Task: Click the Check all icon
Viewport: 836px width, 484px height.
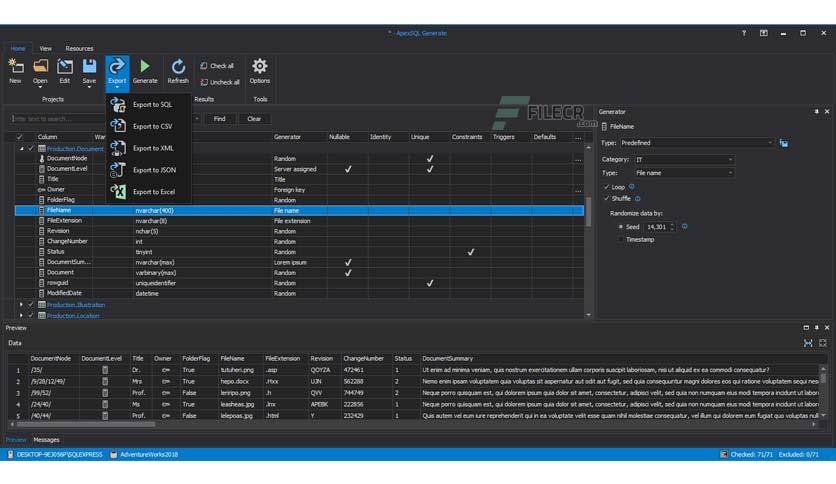Action: coord(204,66)
